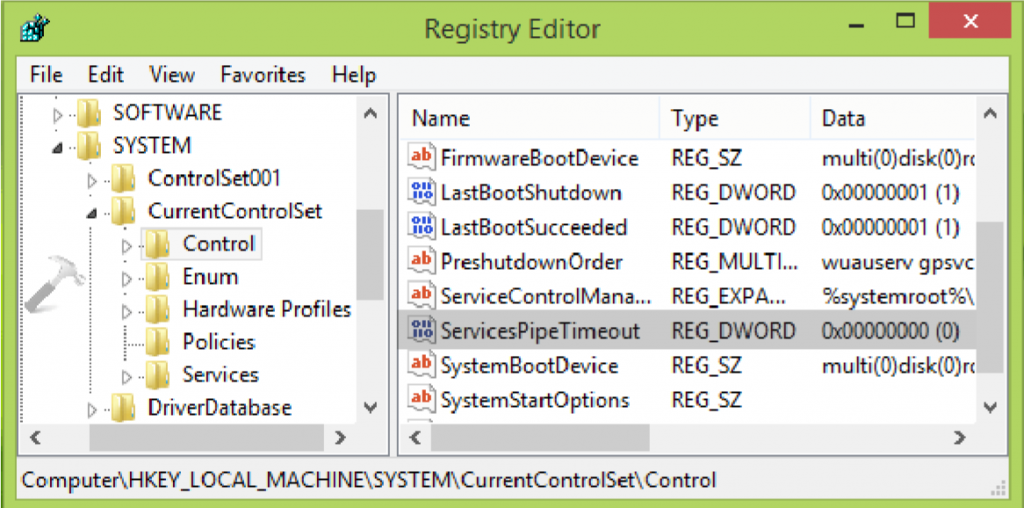Viewport: 1024px width, 508px height.
Task: Open the Favorites menu
Action: pos(263,74)
